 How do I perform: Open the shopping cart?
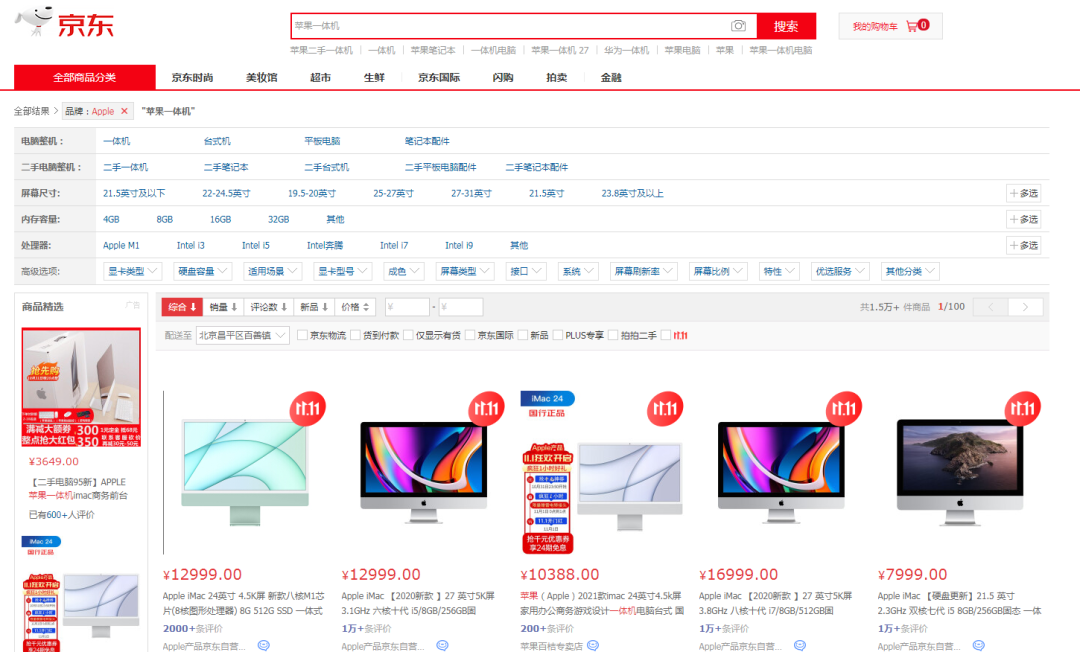(889, 26)
